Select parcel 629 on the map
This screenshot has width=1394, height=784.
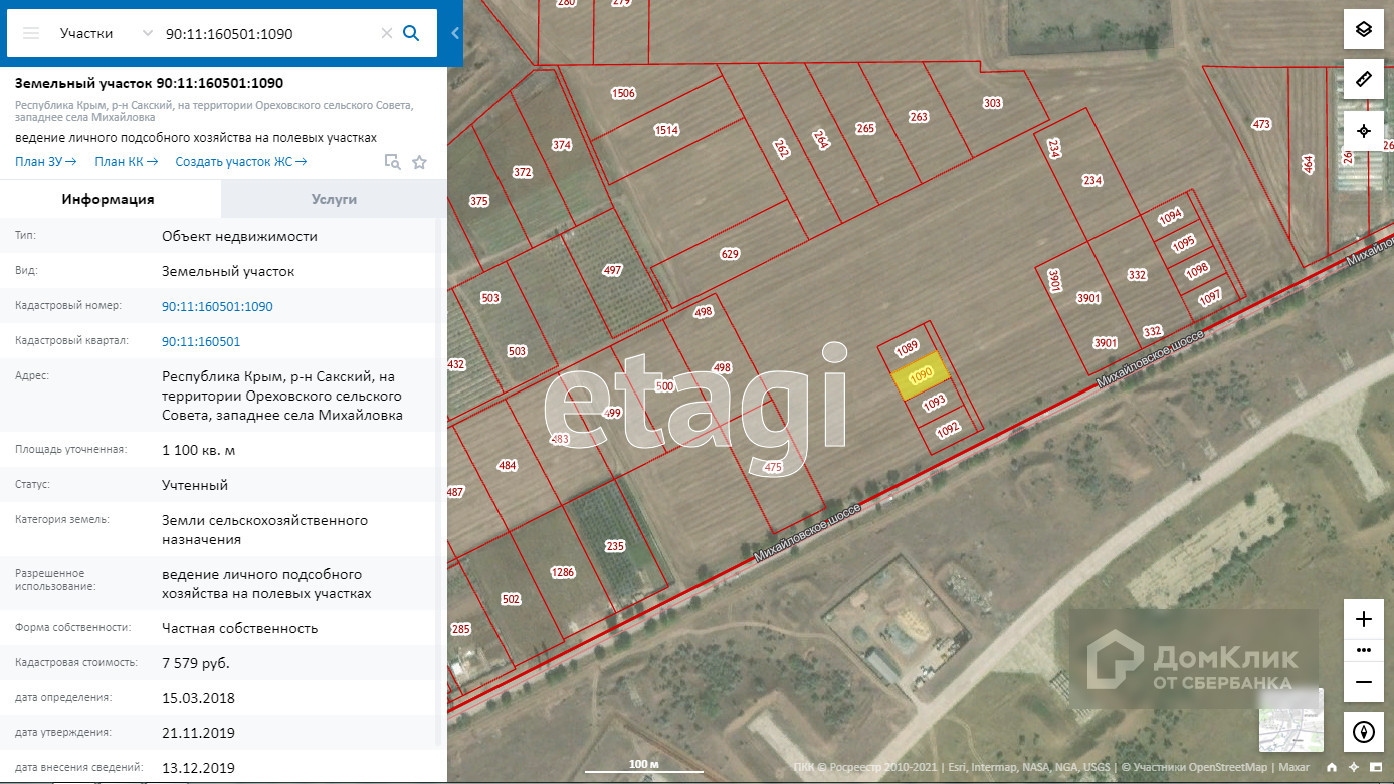[x=730, y=254]
